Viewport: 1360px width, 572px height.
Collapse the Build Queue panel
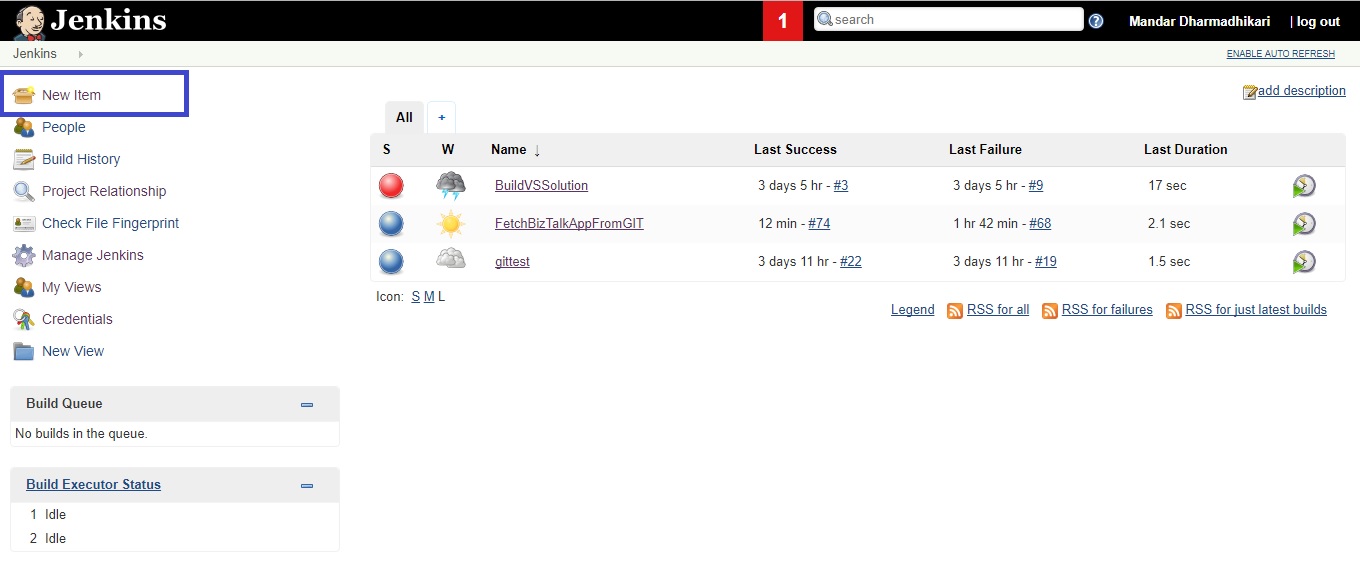point(307,405)
